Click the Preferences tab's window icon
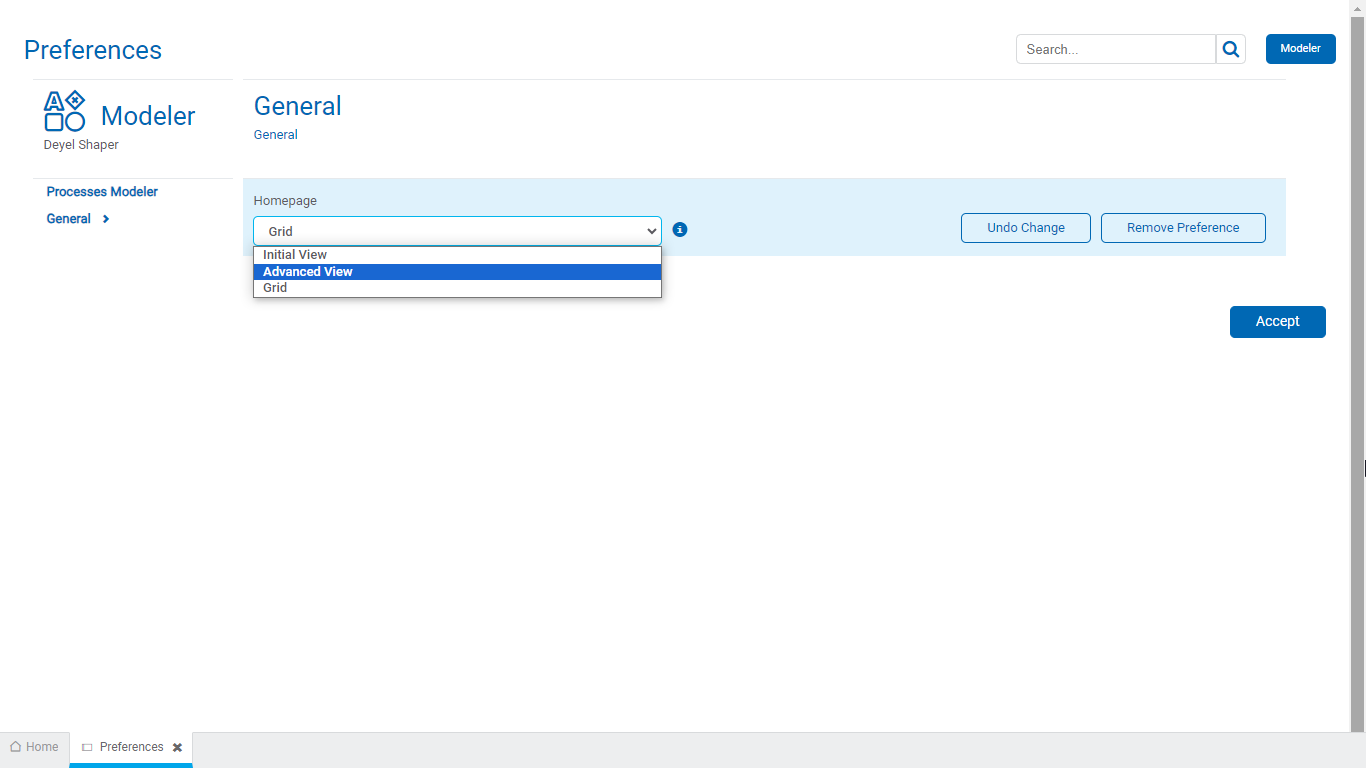Screen dimensions: 1366x768 (x=87, y=747)
